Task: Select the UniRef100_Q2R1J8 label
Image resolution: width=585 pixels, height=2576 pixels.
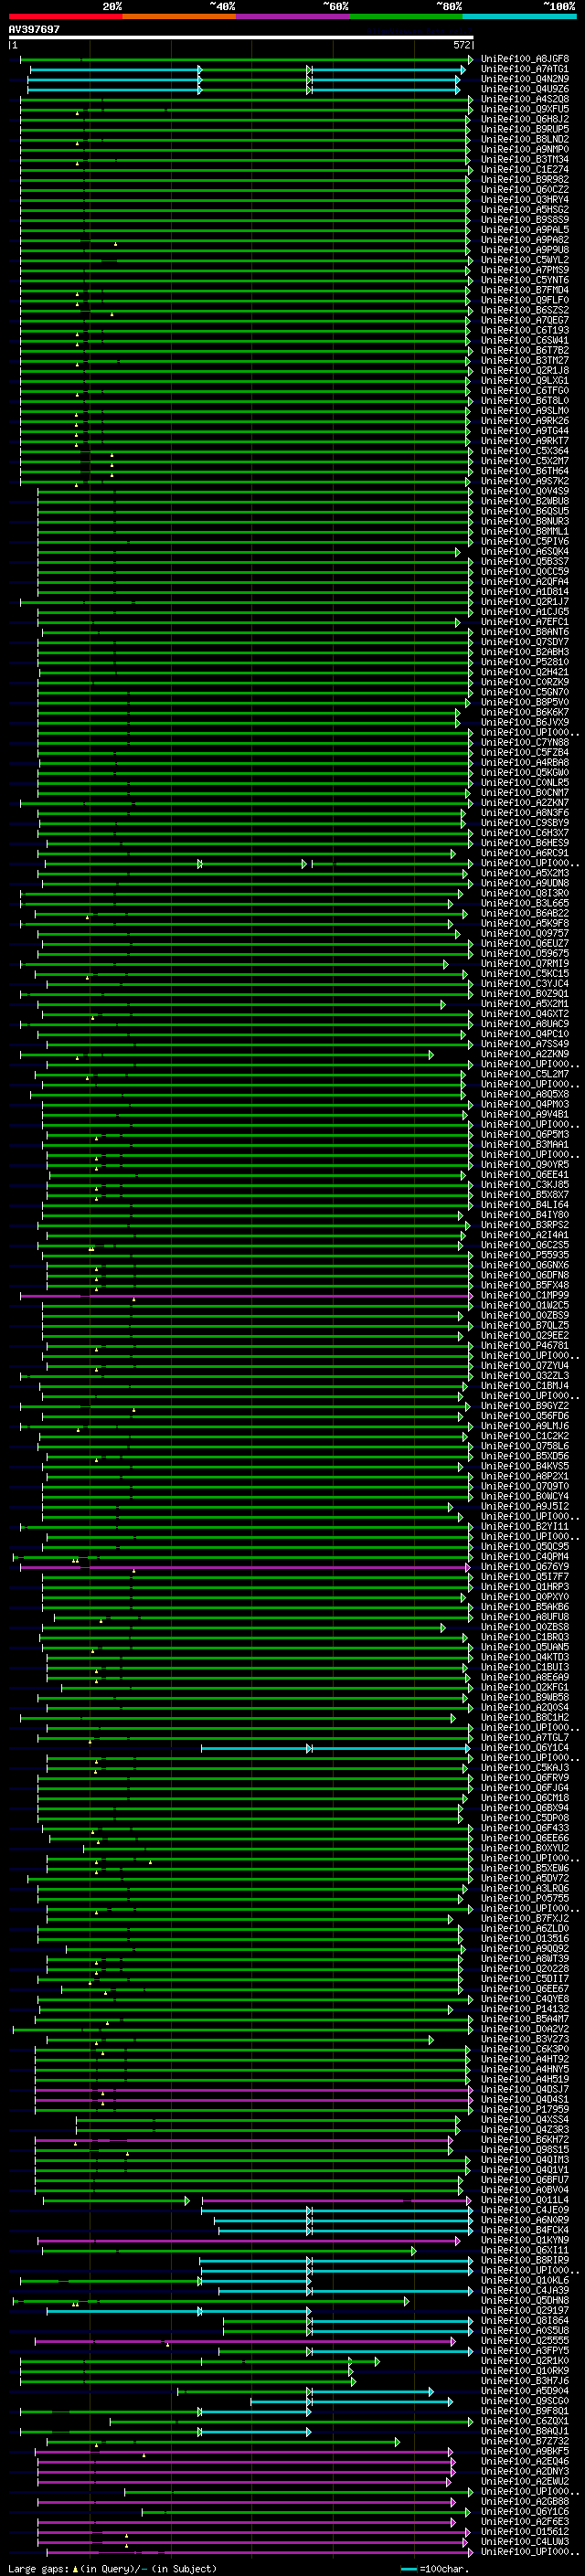Action: (x=525, y=370)
